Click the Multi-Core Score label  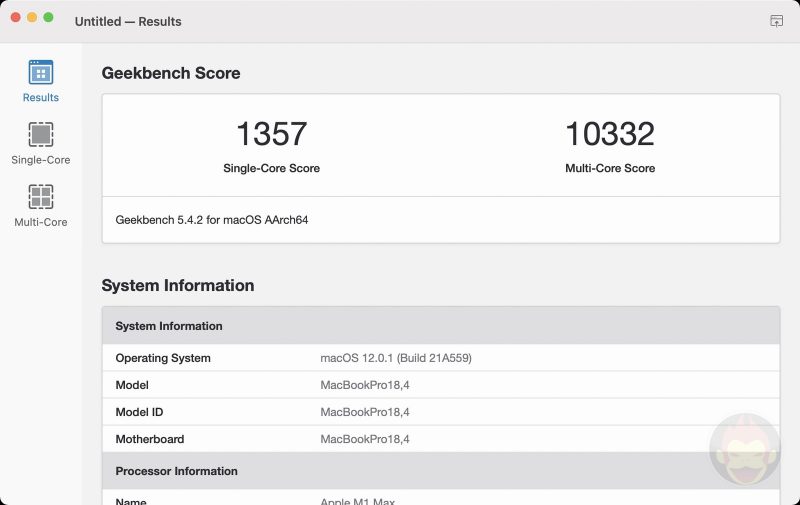(x=610, y=168)
